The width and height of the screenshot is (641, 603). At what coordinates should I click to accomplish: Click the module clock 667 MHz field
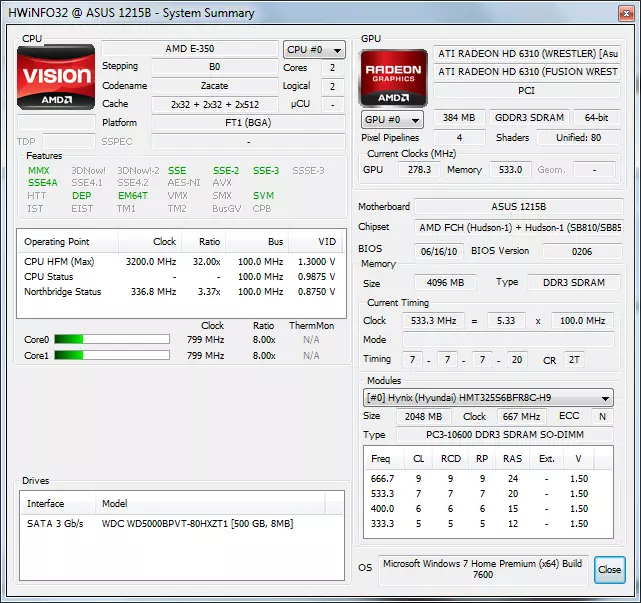[521, 417]
